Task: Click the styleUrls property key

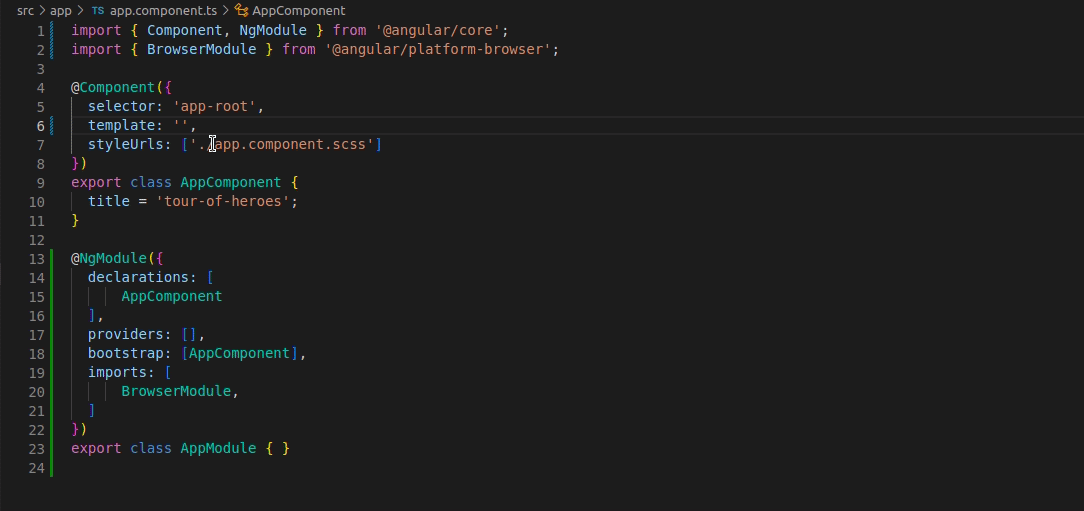Action: [126, 145]
